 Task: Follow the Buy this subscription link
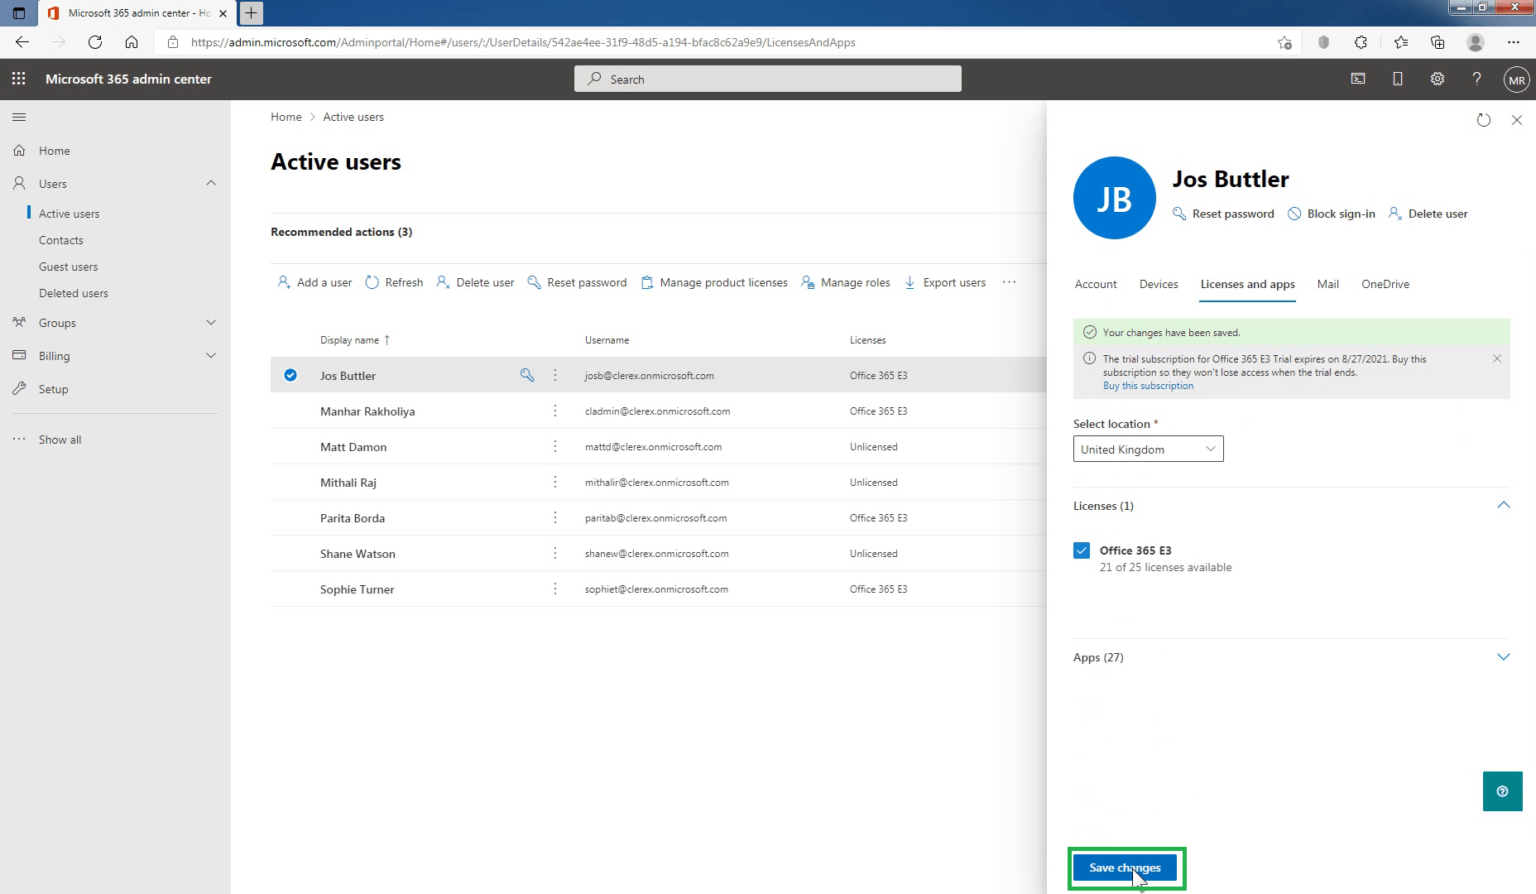click(1148, 385)
